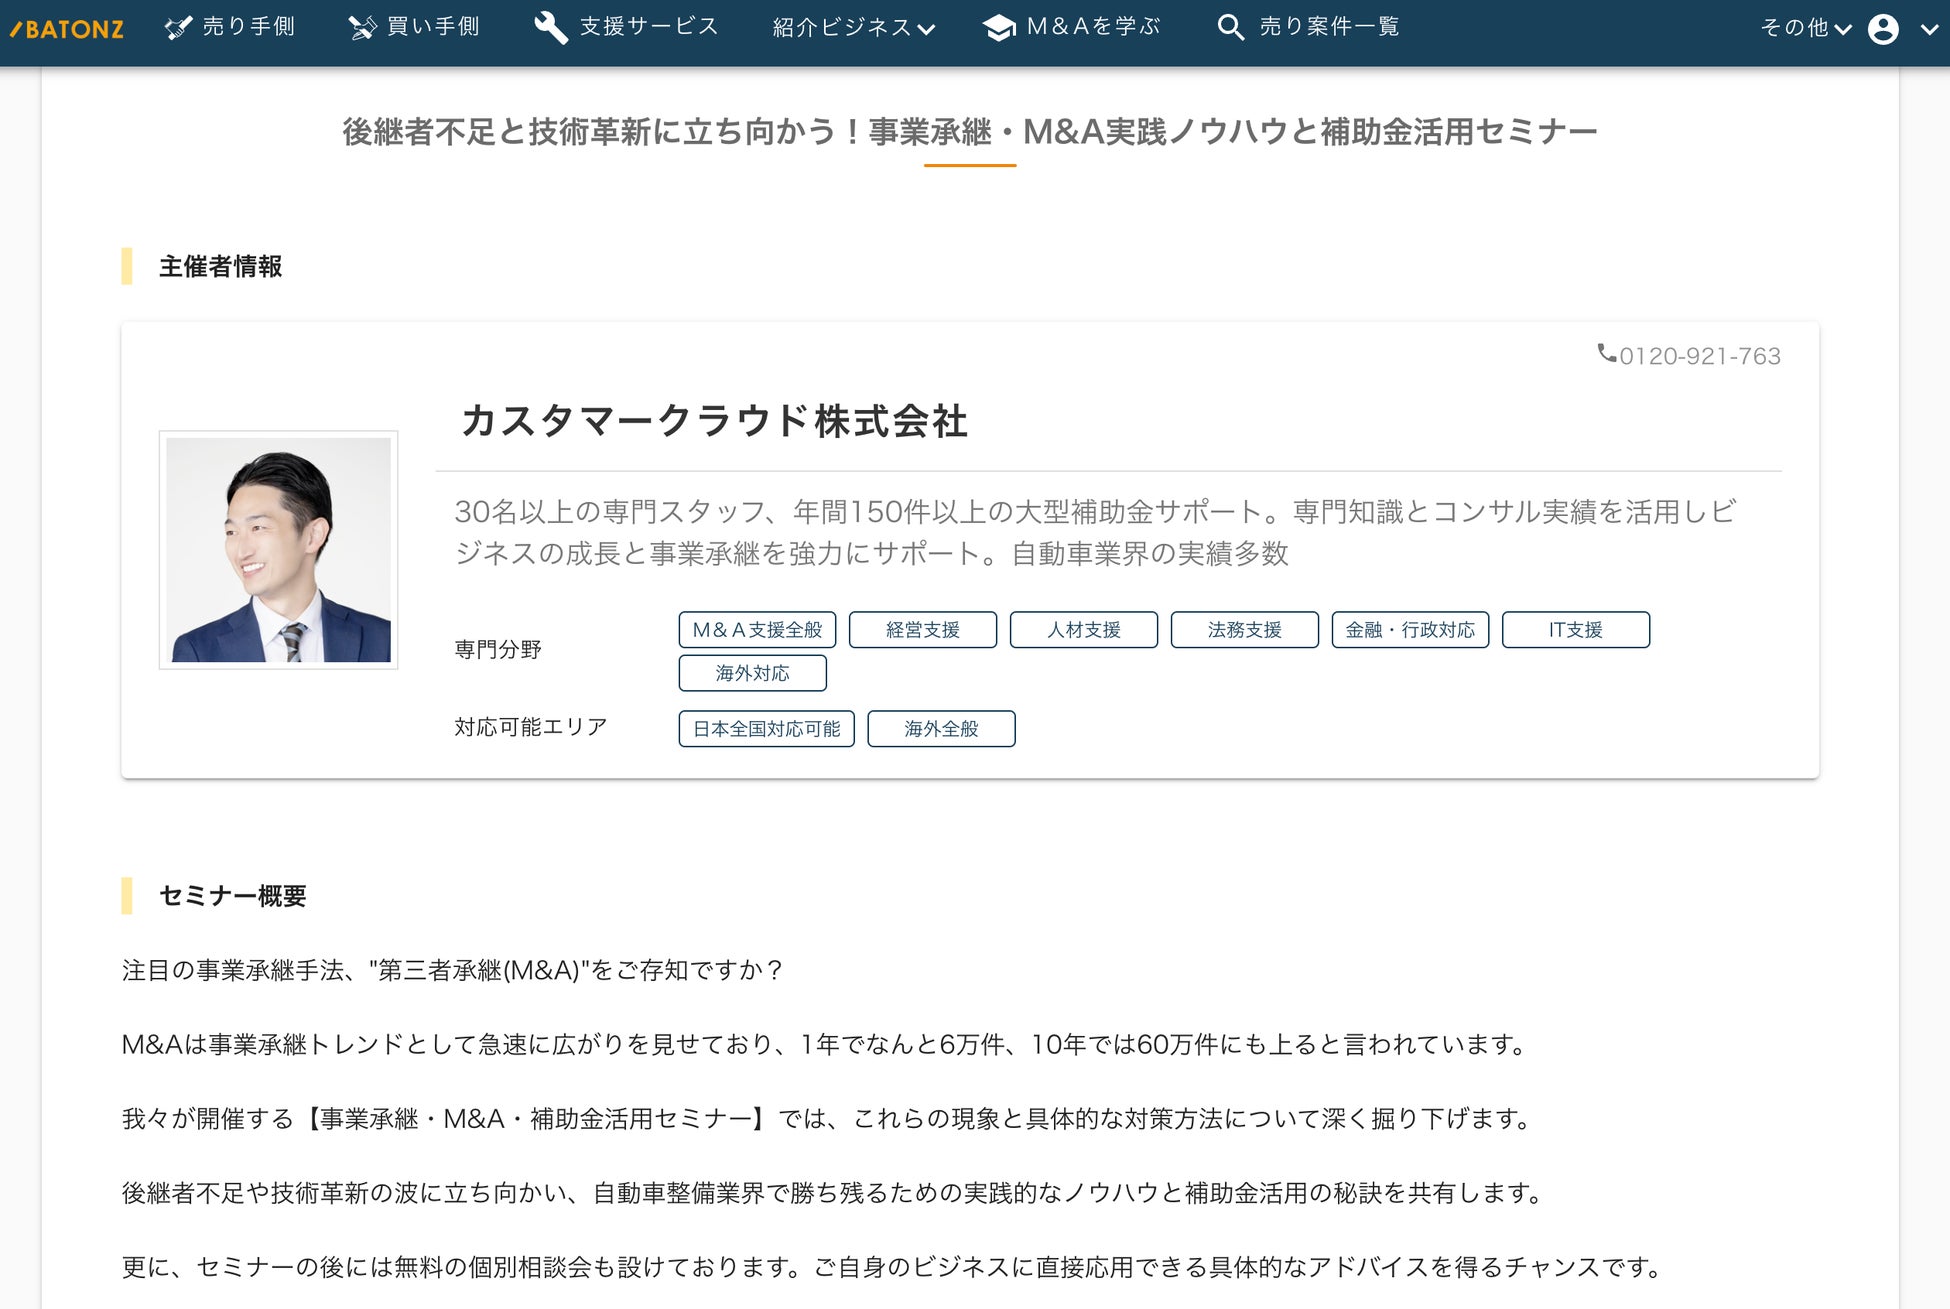Click the IT支援 specialty tag
Screen dimensions: 1950x1309
coord(1575,630)
